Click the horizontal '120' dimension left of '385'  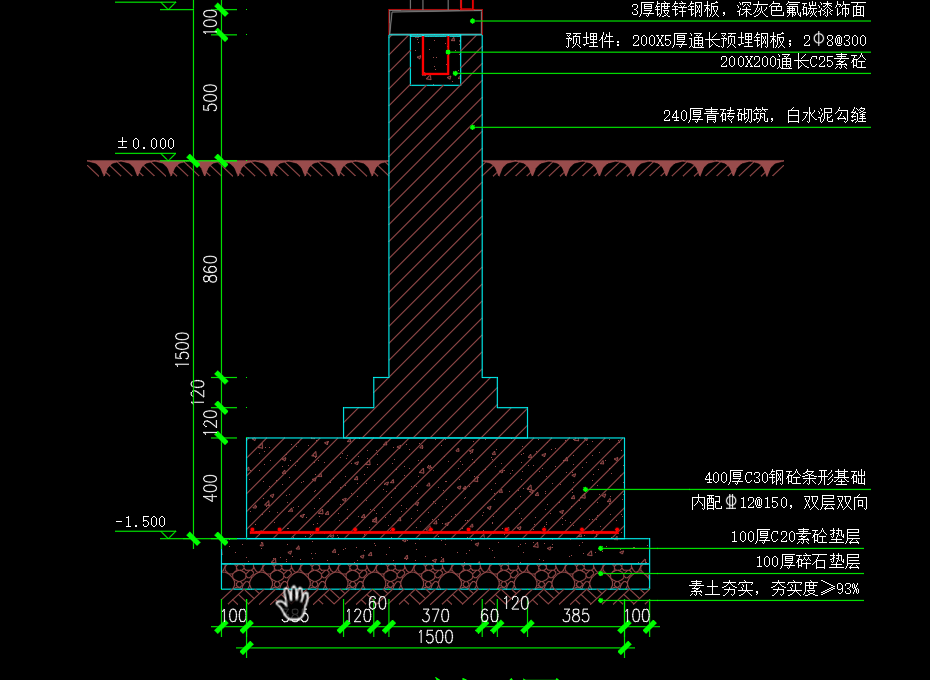515,603
